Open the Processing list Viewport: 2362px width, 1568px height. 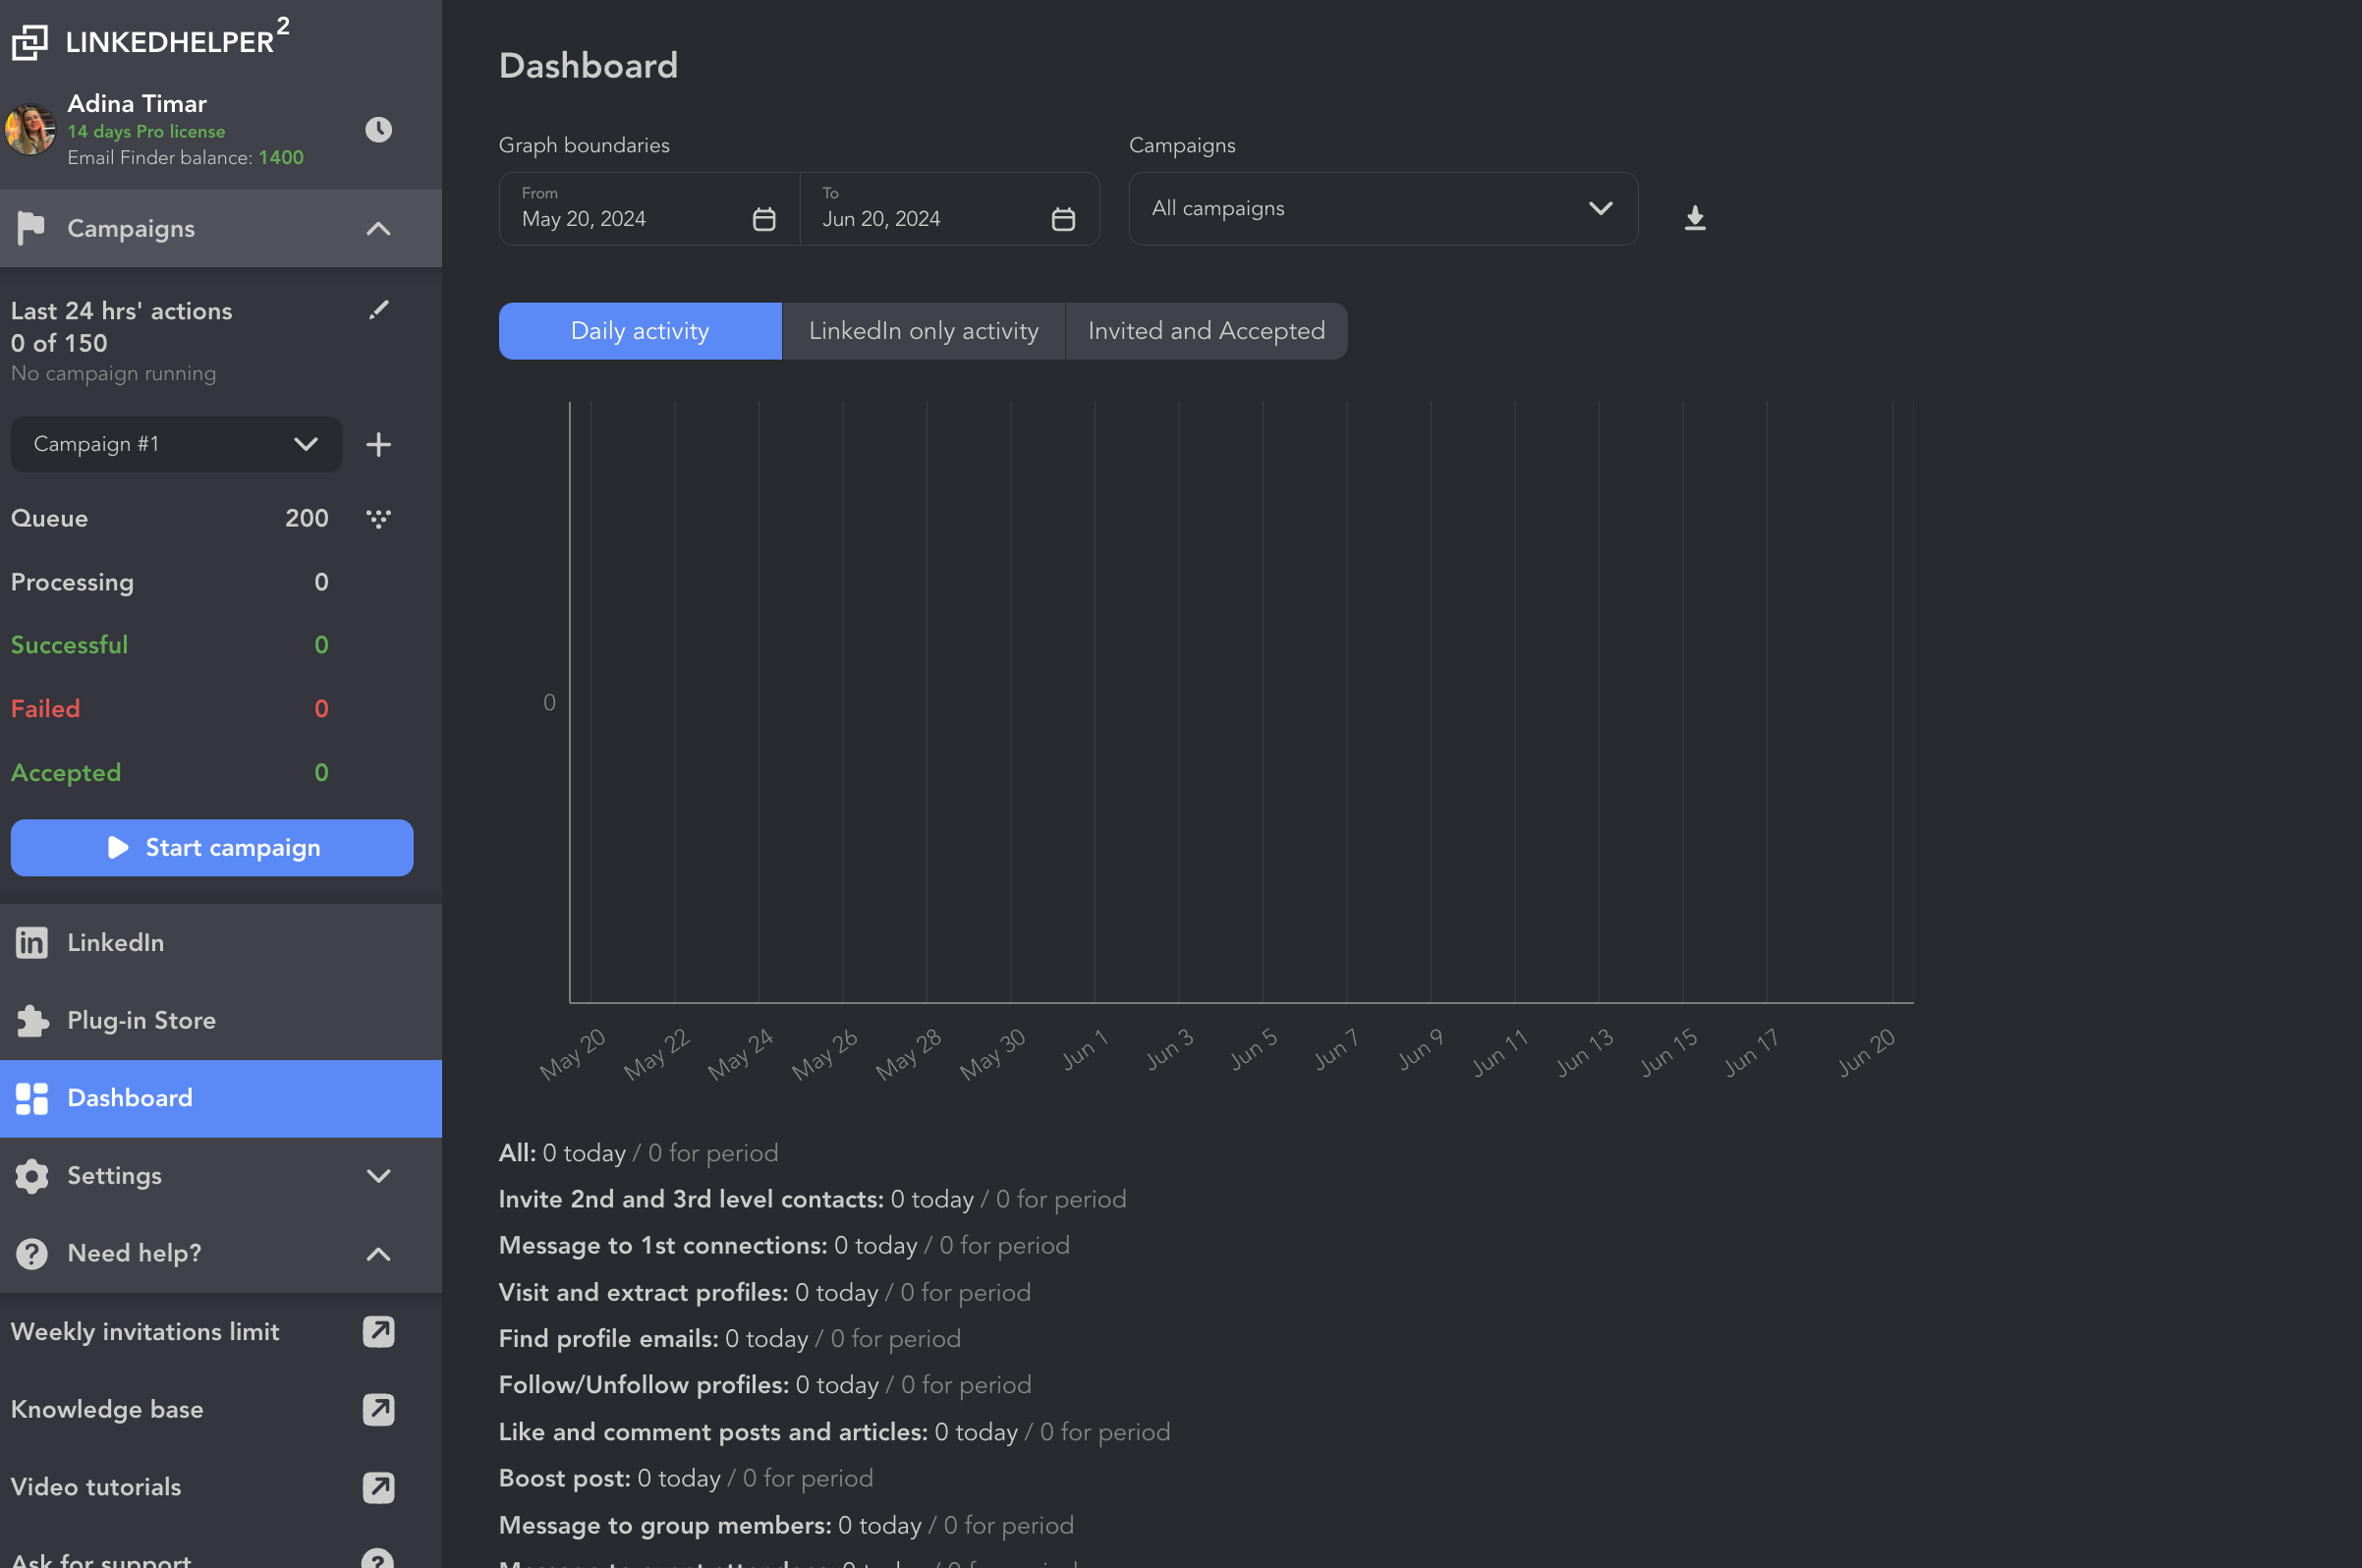tap(170, 582)
